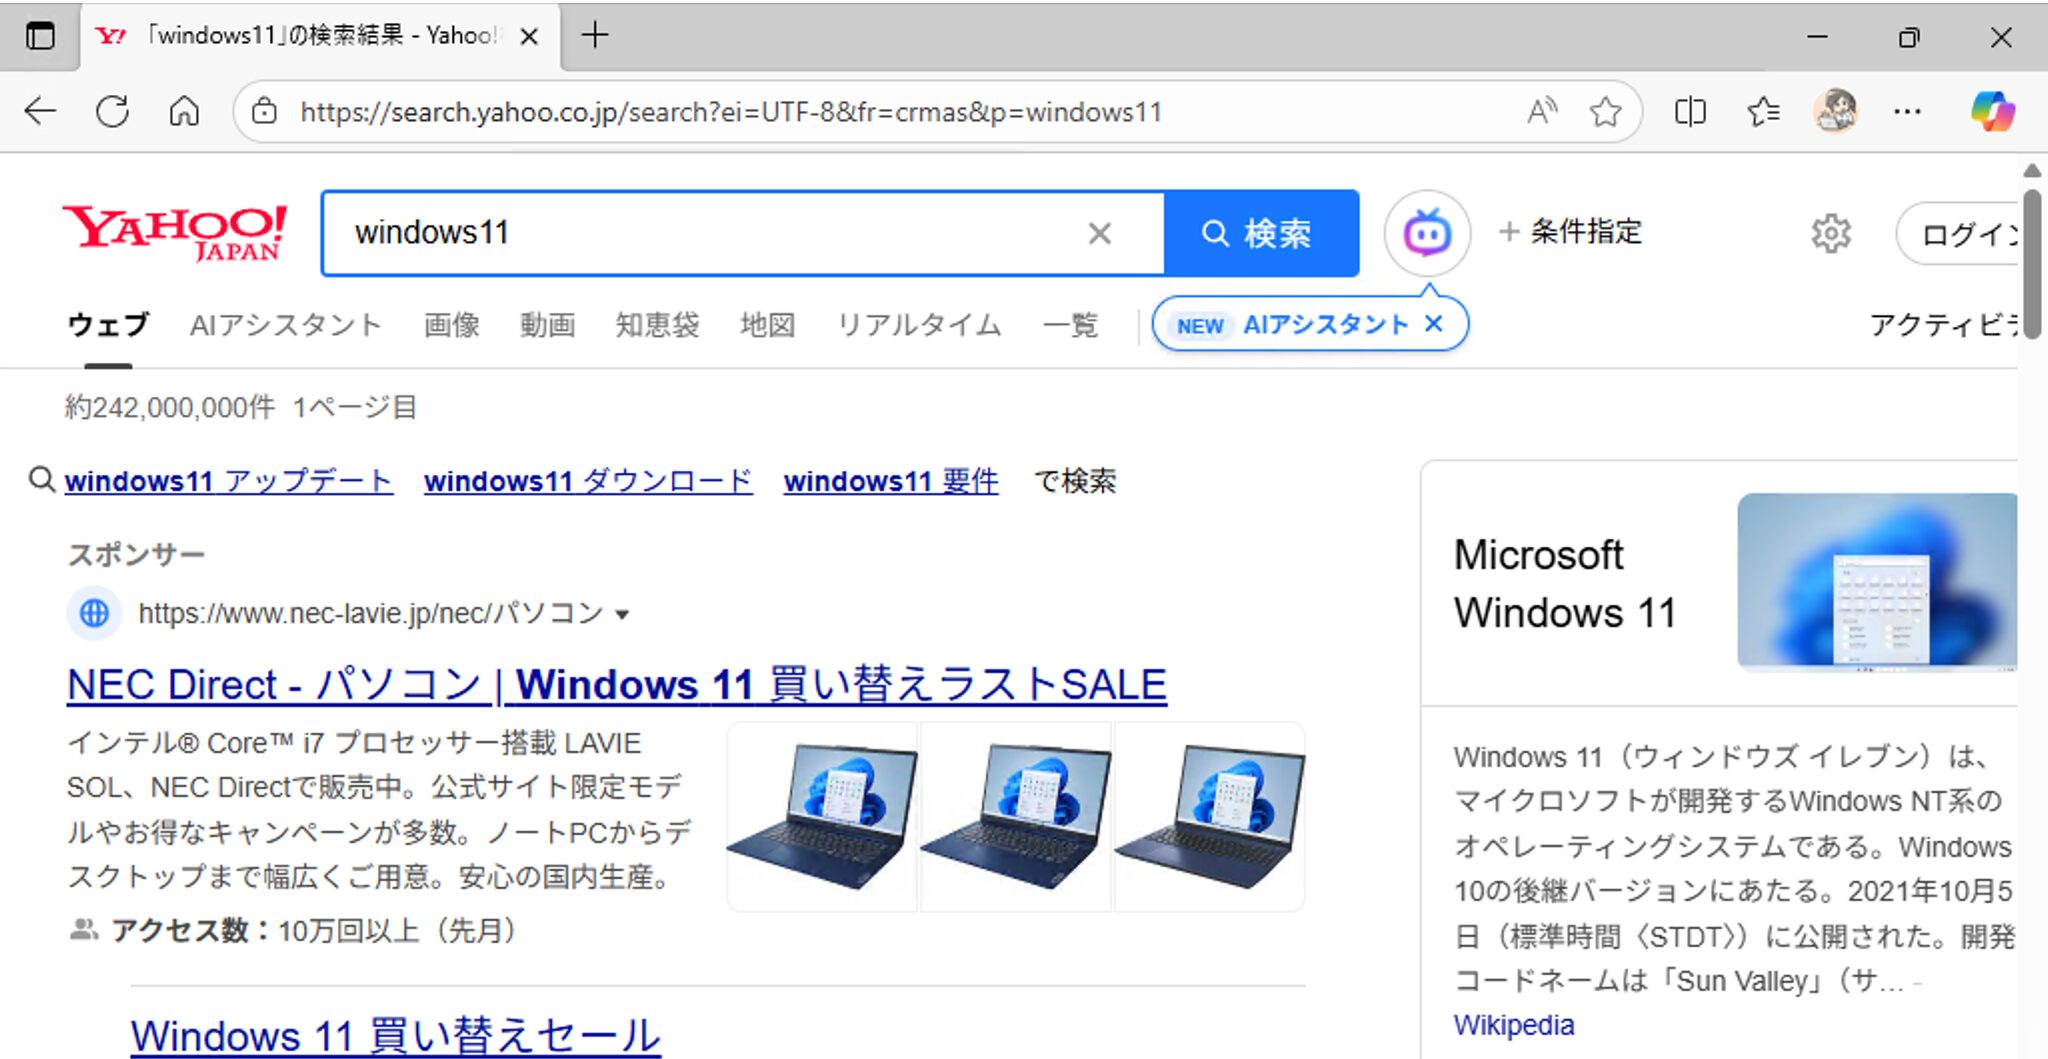2048x1059 pixels.
Task: Open split screen view
Action: pos(1690,111)
